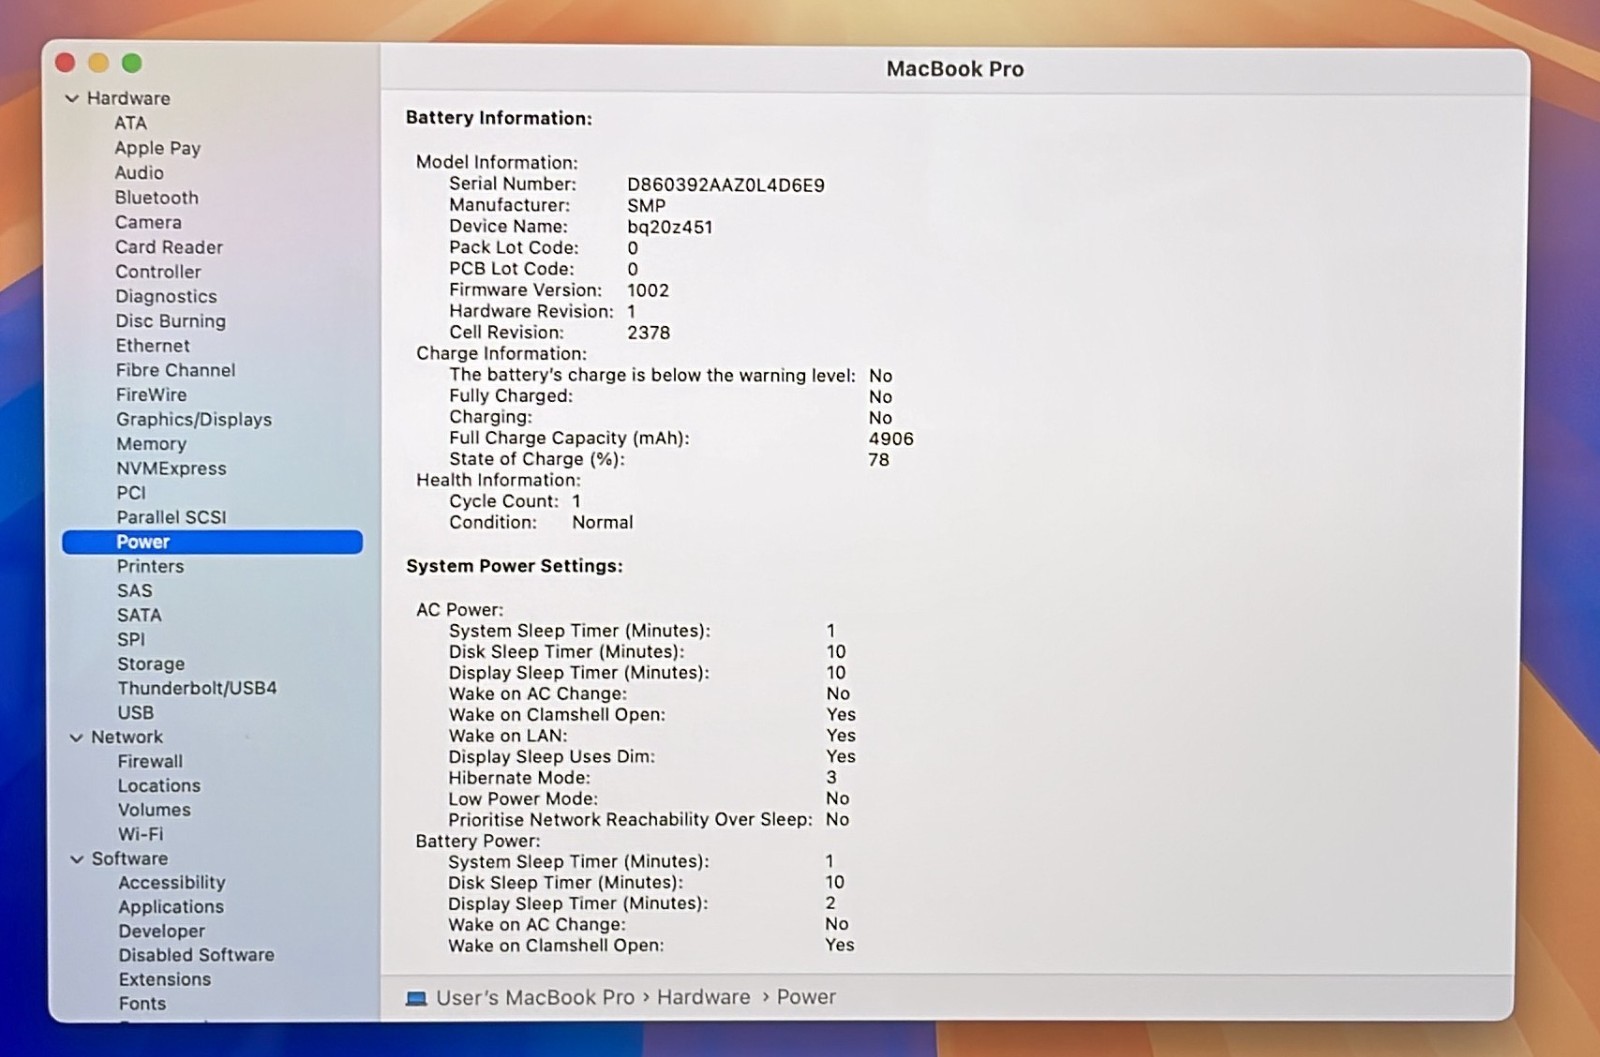Minimize window with the yellow button
The height and width of the screenshot is (1057, 1600).
click(98, 63)
